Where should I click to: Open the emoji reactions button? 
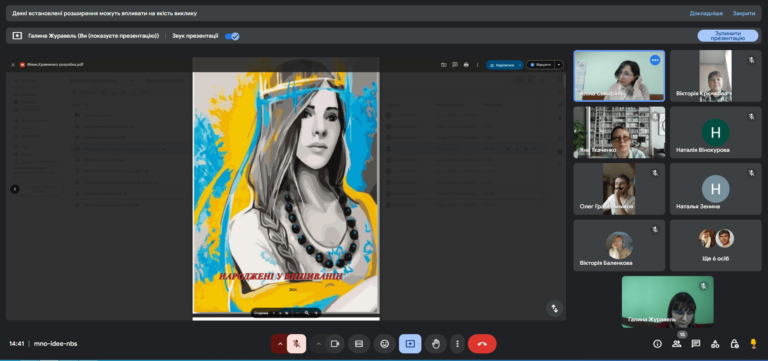[384, 344]
